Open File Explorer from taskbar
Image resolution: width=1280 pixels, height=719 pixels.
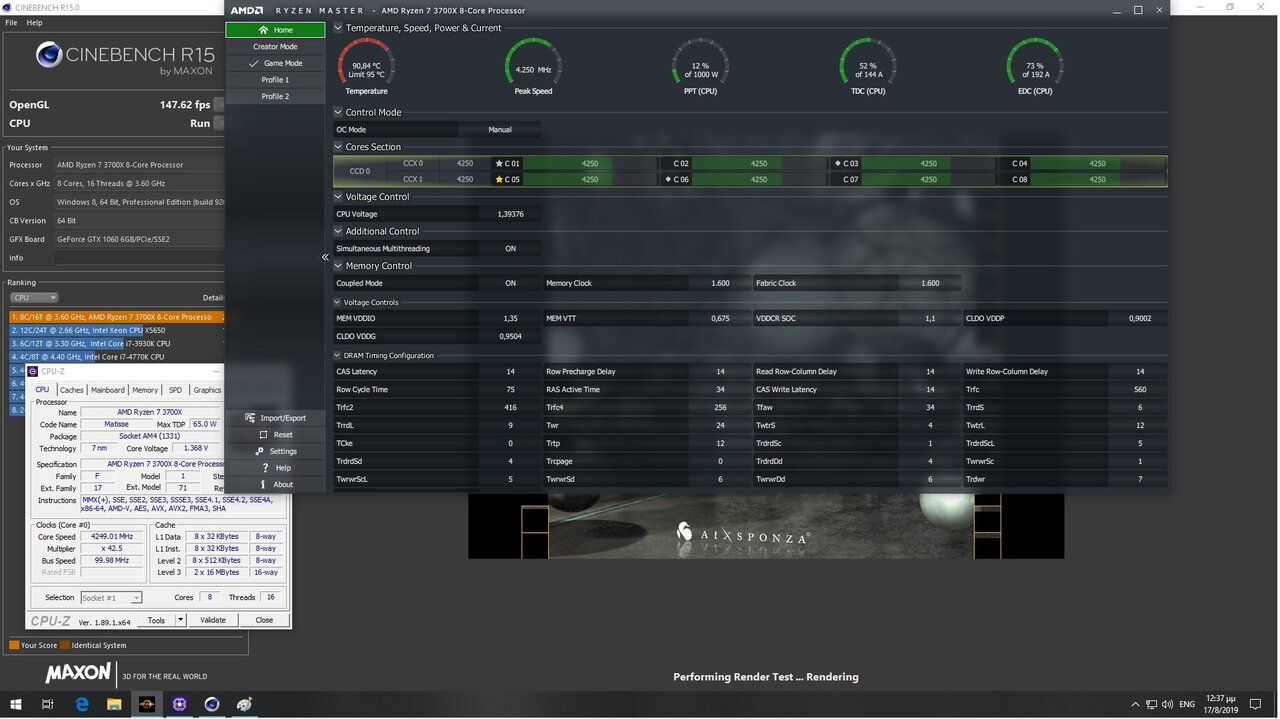click(114, 704)
